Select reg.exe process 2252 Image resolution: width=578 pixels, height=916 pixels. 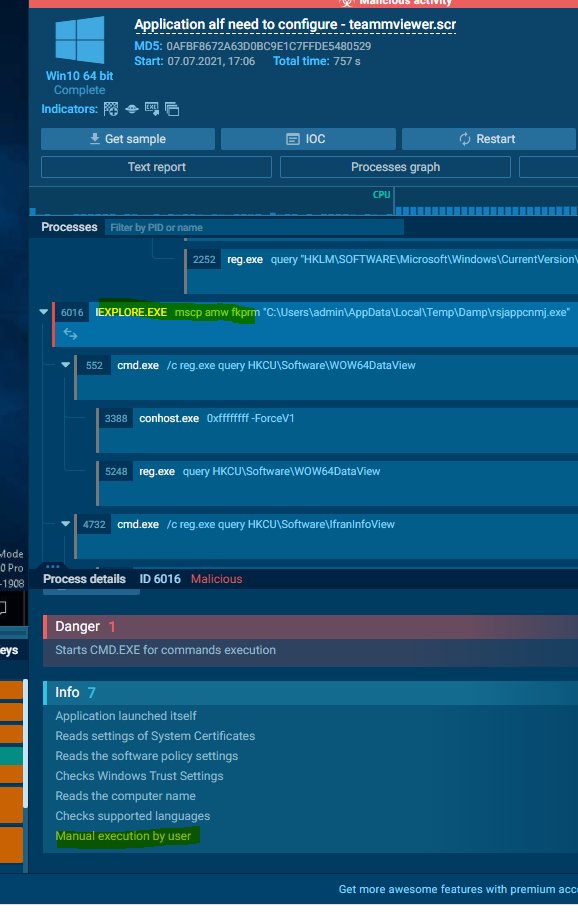click(382, 271)
